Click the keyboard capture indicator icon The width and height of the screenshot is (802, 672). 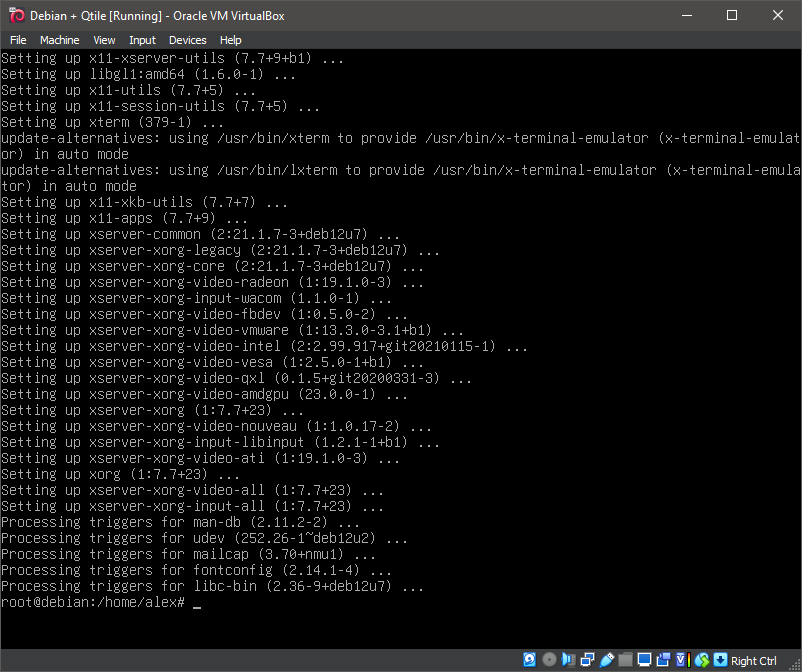pyautogui.click(x=720, y=659)
